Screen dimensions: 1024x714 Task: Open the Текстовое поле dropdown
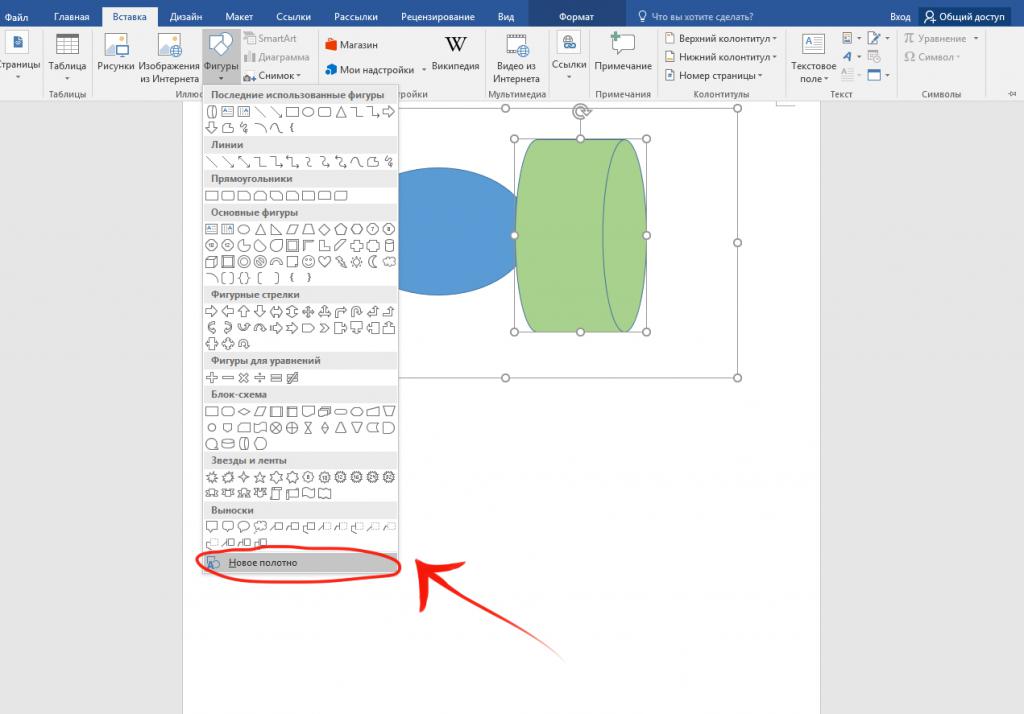(x=813, y=57)
